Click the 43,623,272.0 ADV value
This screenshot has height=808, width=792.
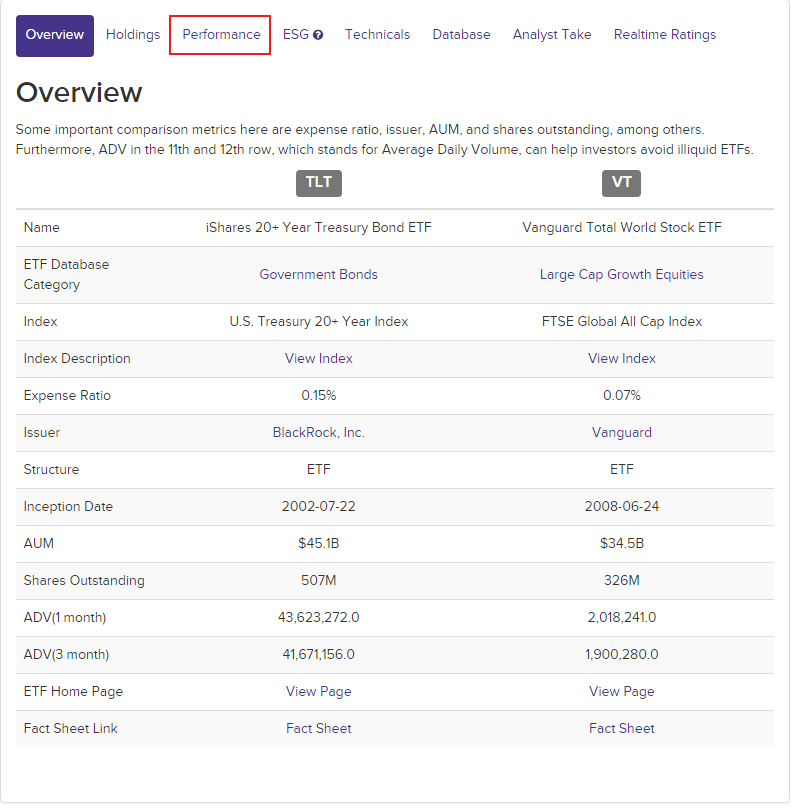pyautogui.click(x=319, y=618)
